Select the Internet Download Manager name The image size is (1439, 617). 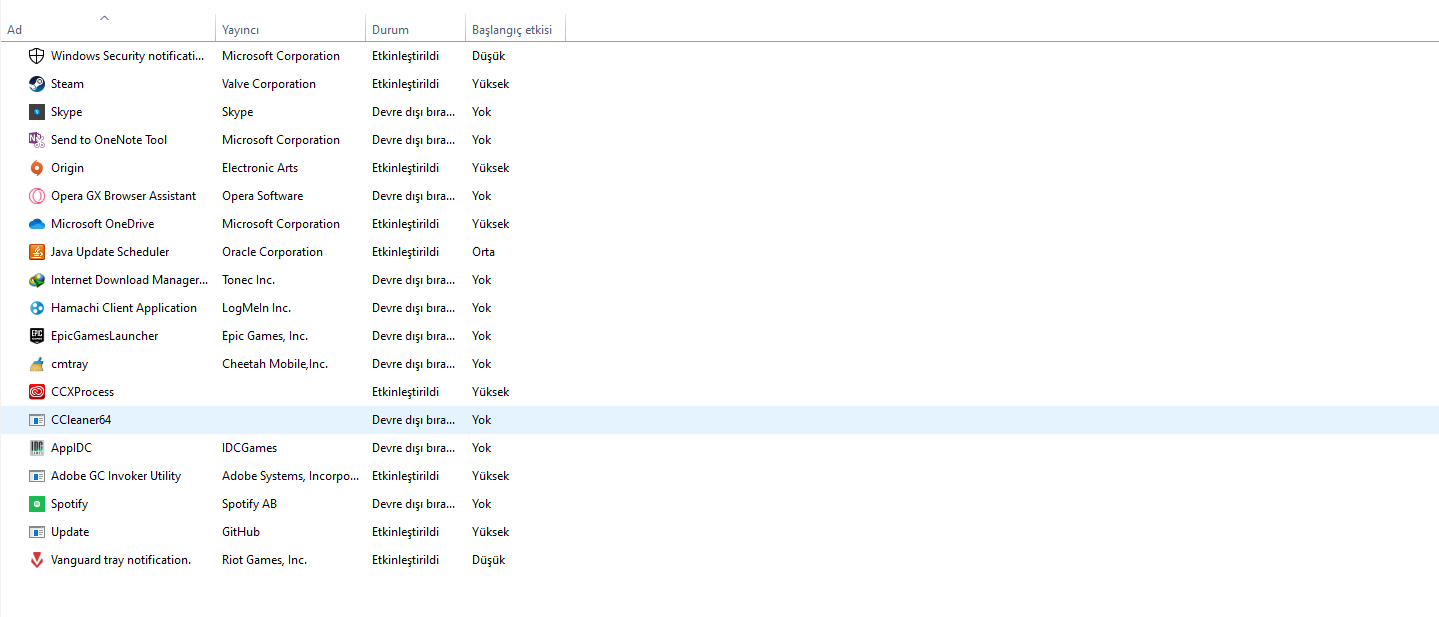[129, 280]
